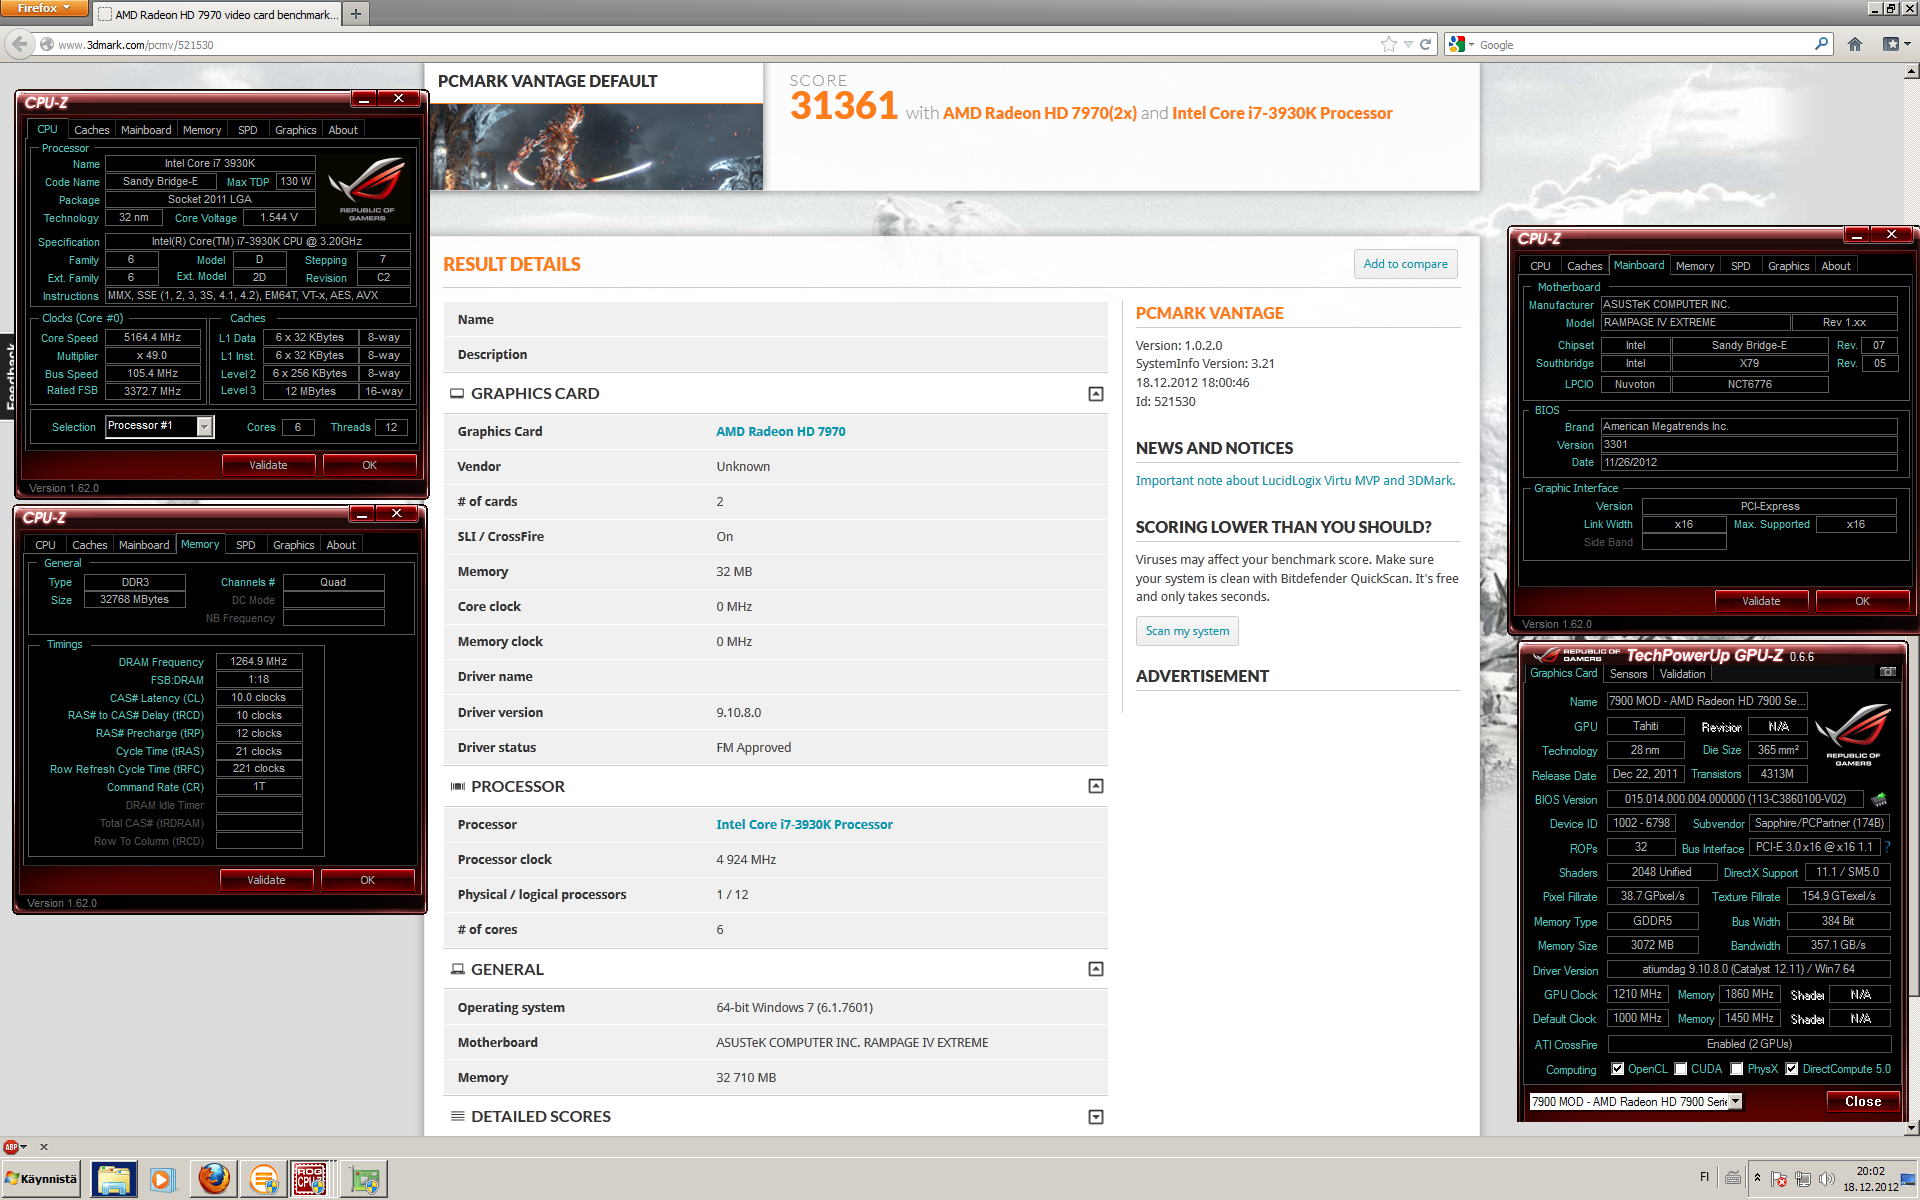Click the FI language indicator
Screen dimensions: 1920x1200
[1704, 1177]
